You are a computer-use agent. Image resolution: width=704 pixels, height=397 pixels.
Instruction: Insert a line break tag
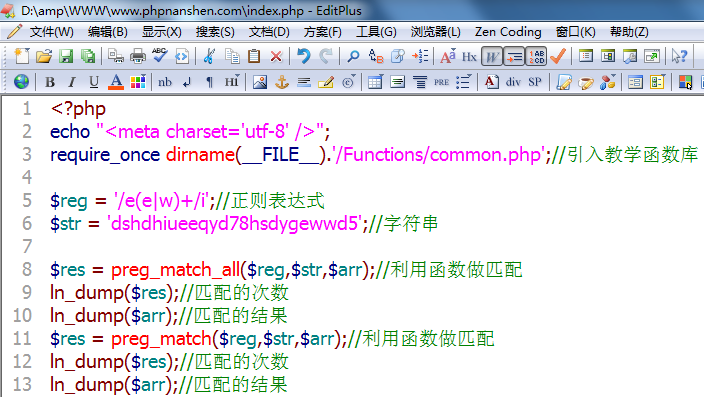point(187,82)
